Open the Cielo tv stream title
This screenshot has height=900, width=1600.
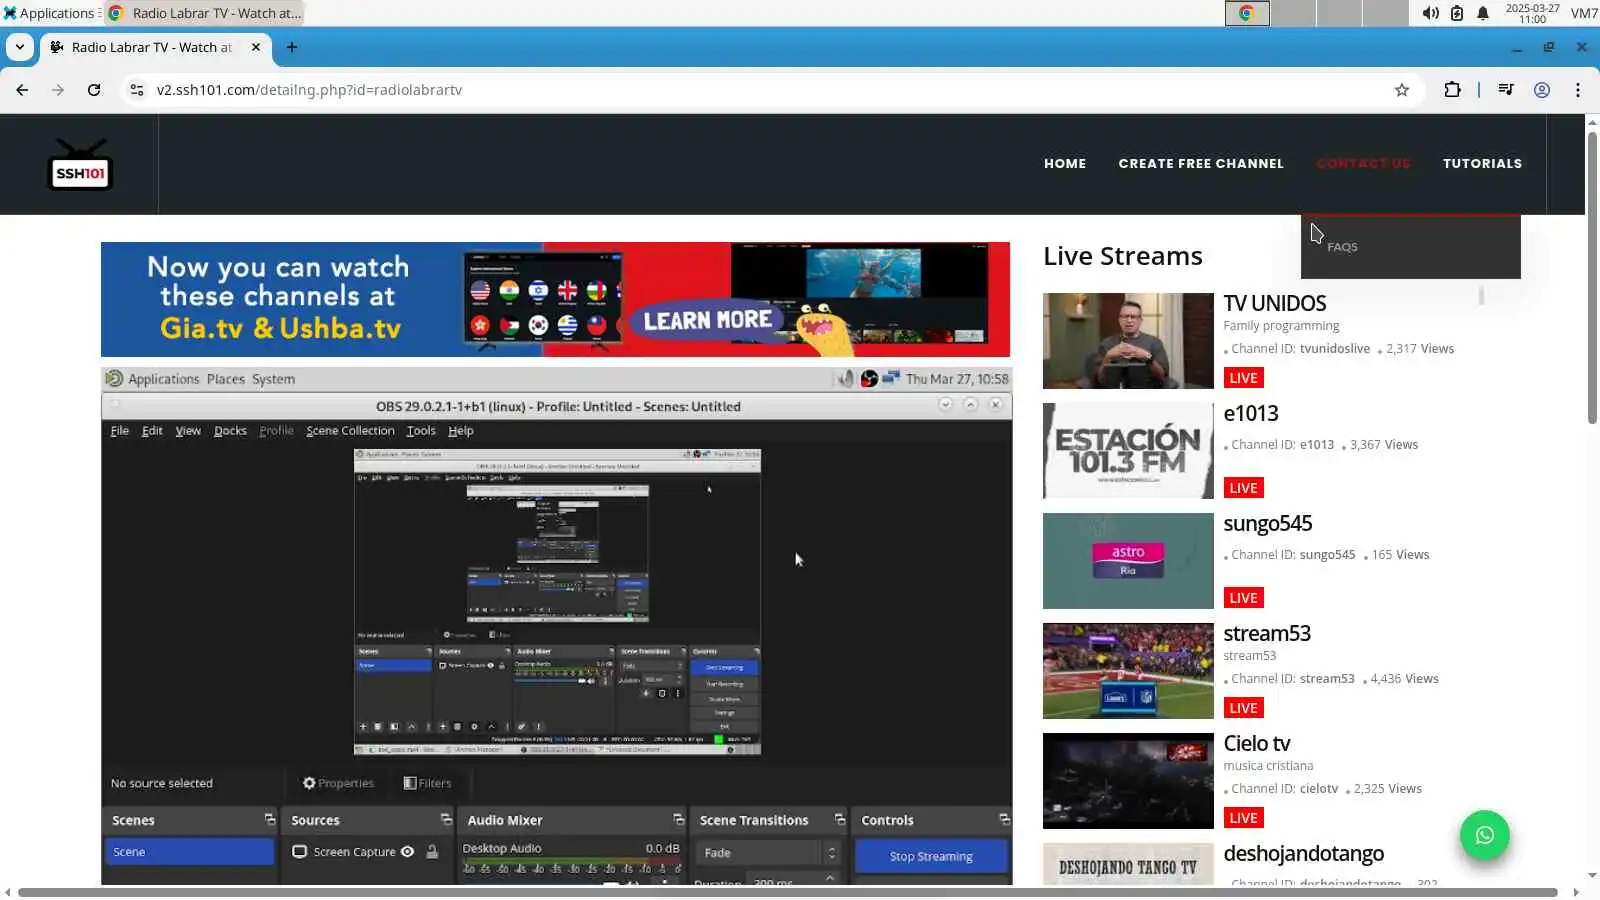[1256, 743]
